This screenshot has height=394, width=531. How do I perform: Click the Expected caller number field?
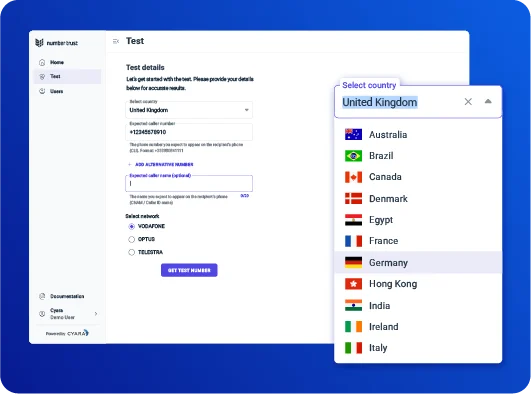pos(189,132)
